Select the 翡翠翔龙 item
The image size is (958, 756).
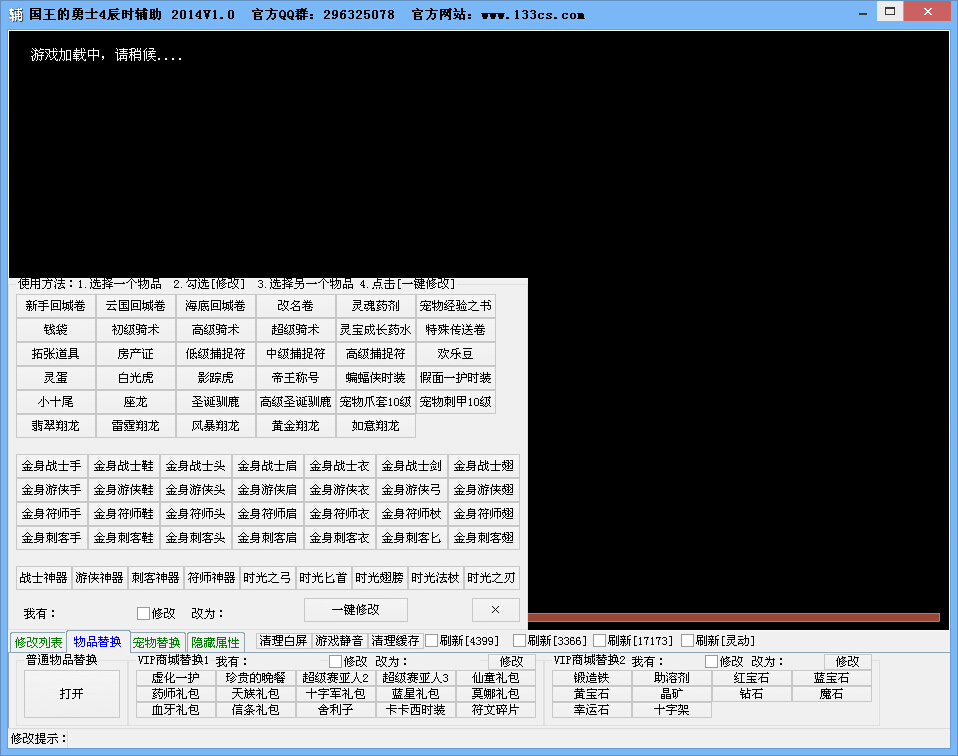[56, 425]
